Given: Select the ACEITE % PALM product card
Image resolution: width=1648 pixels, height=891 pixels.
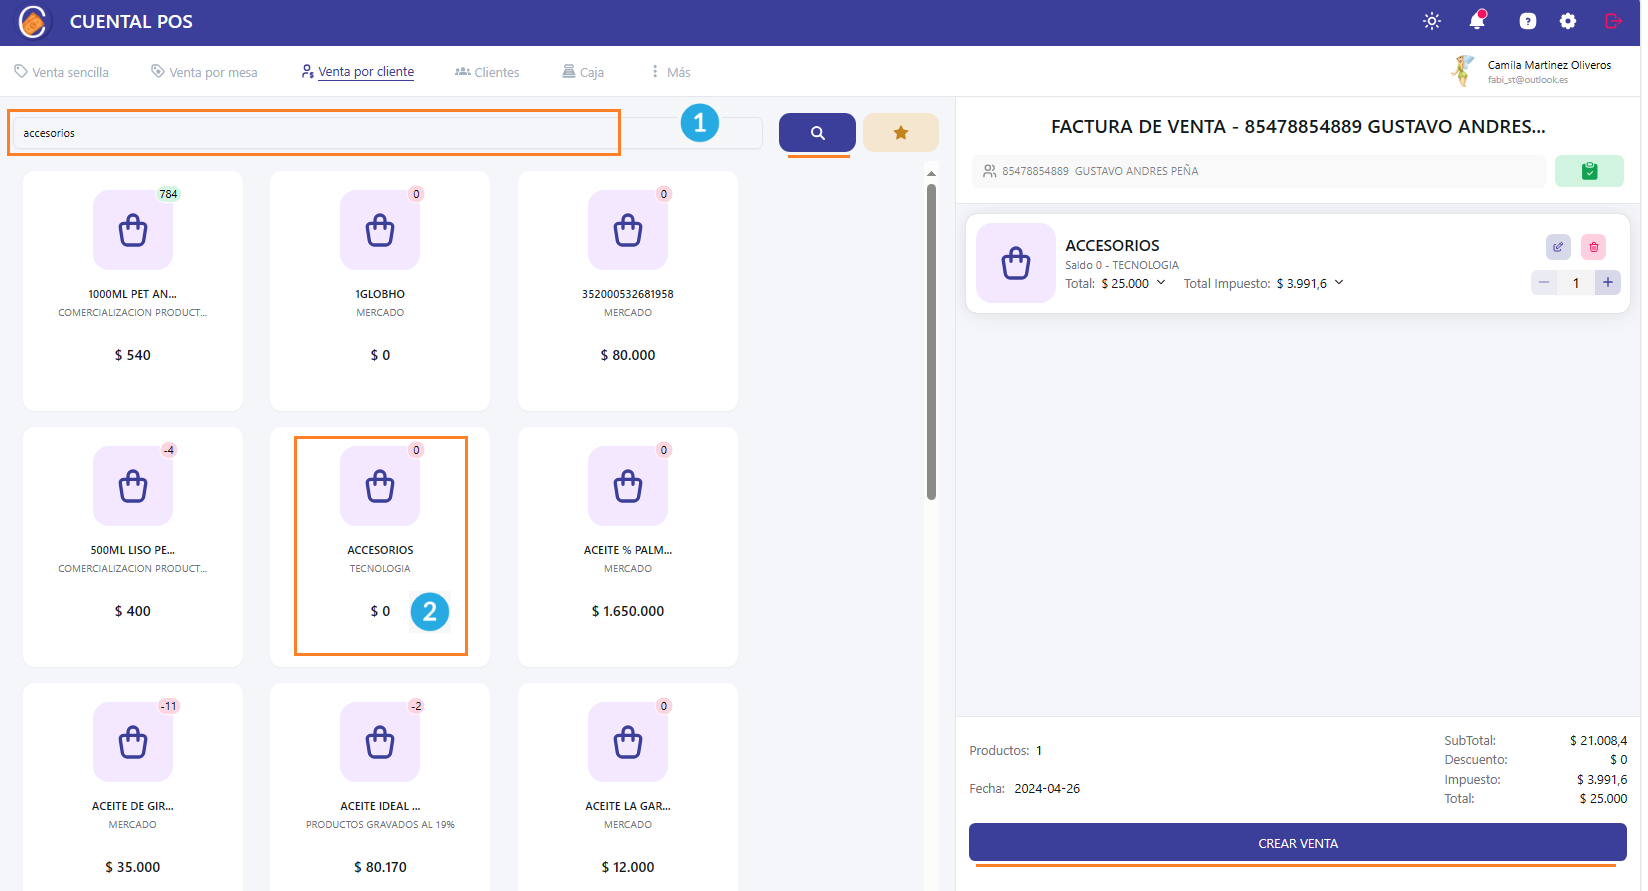Looking at the screenshot, I should pos(627,546).
